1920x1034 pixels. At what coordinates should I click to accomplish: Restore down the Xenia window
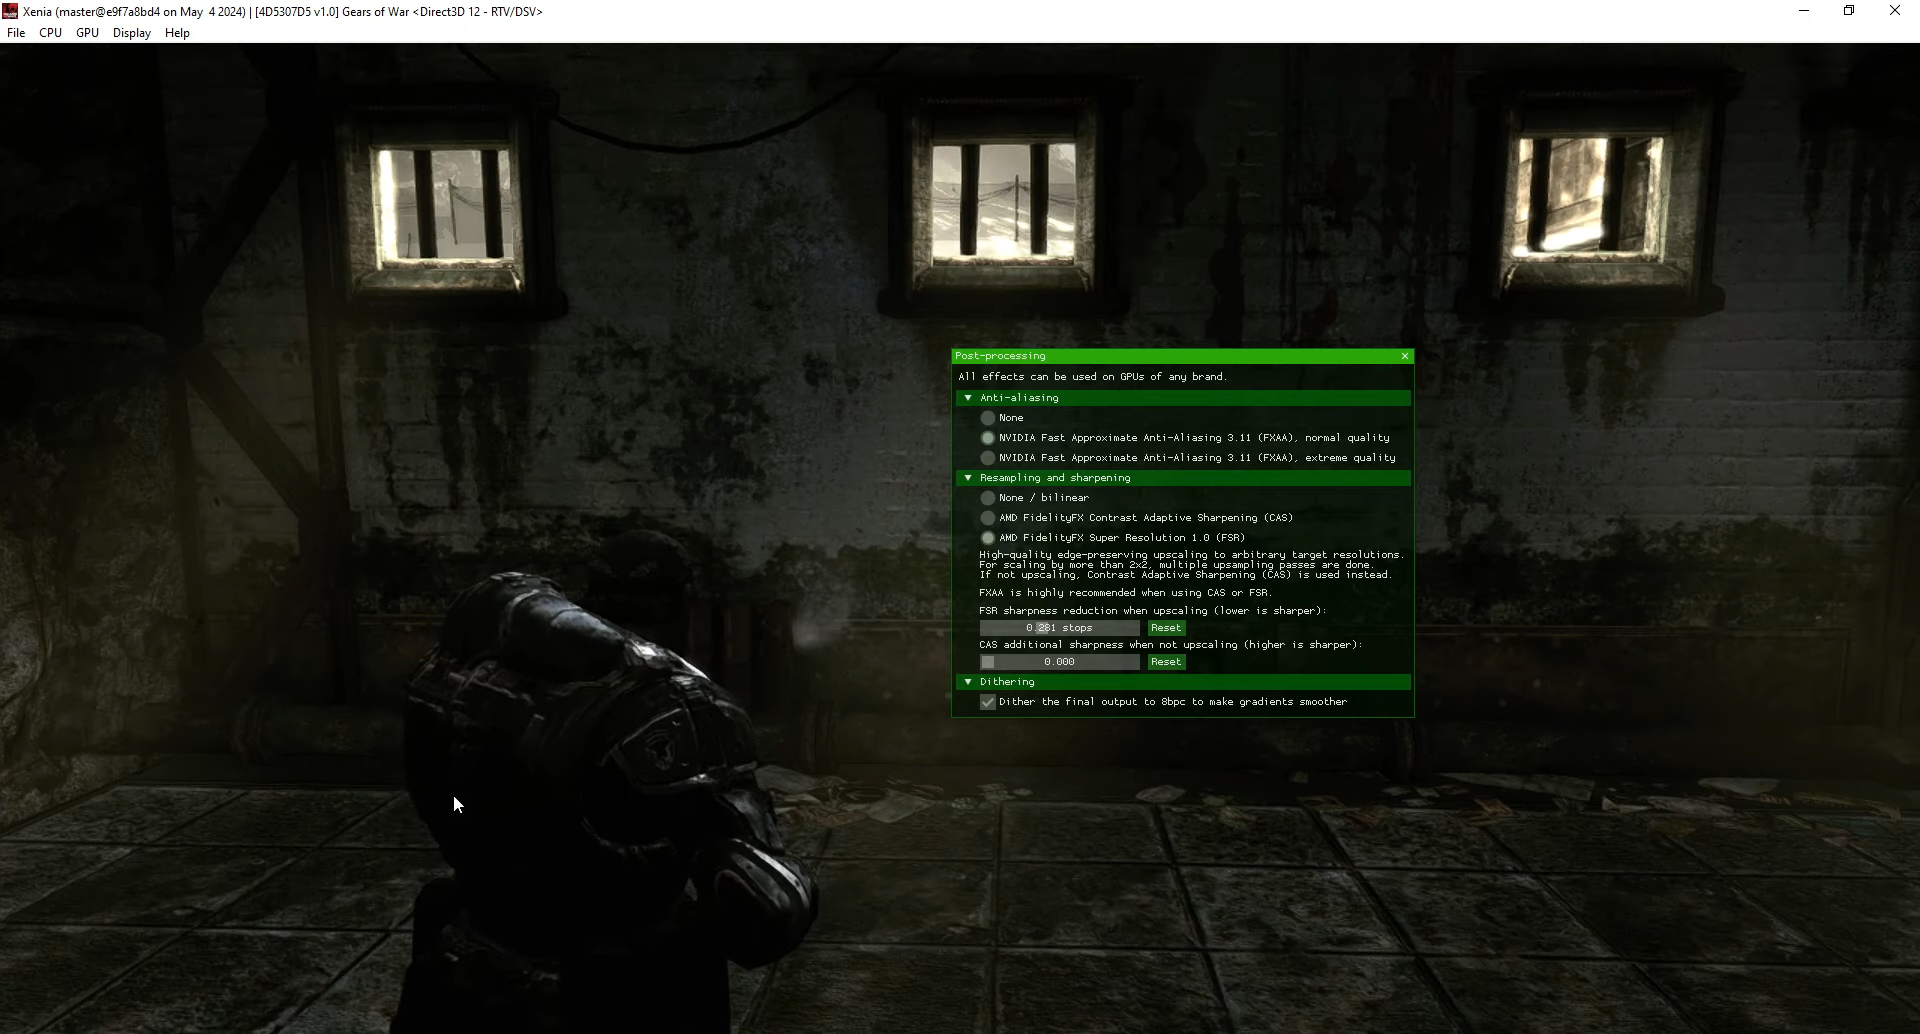click(x=1849, y=11)
